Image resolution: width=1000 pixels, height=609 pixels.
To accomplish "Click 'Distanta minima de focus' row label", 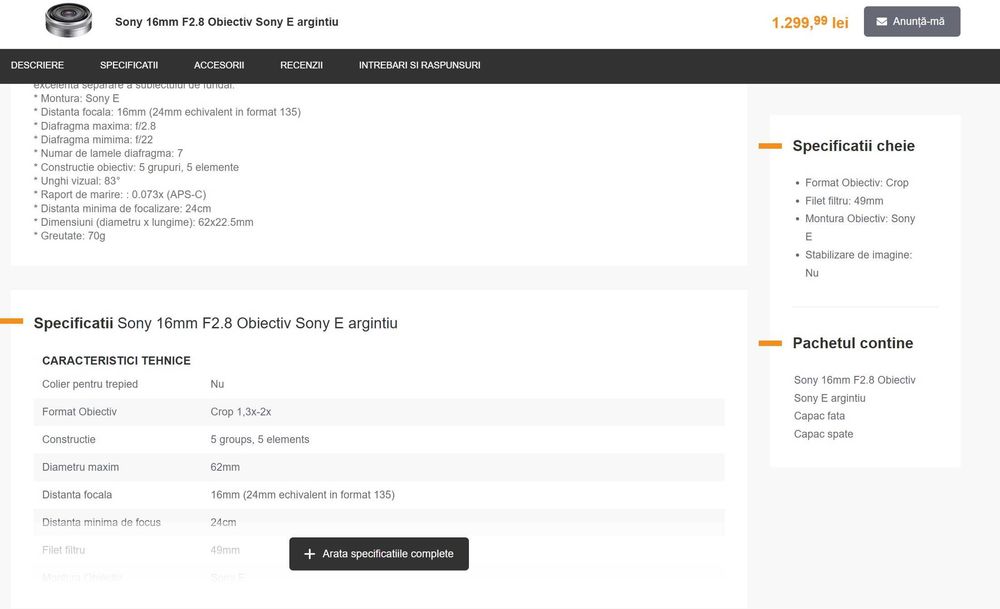I will (101, 522).
